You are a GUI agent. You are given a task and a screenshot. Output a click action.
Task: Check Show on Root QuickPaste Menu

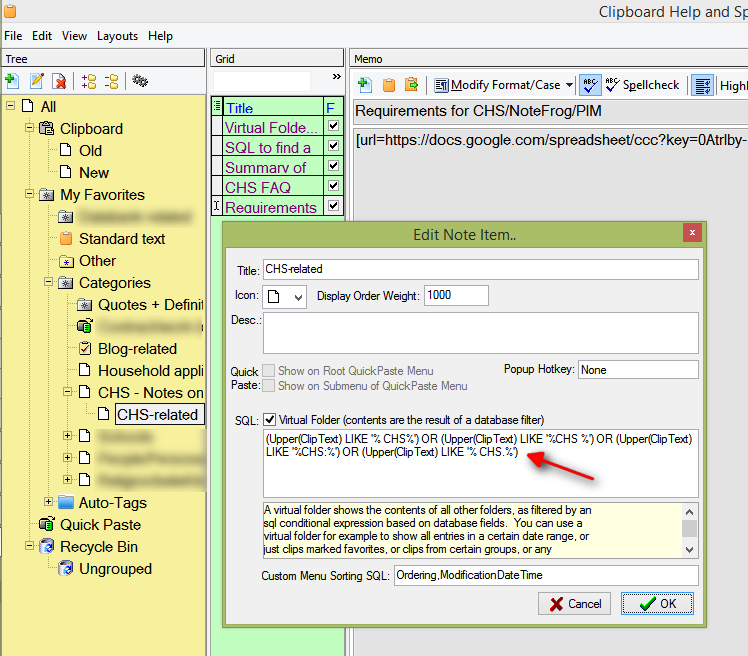(x=269, y=370)
